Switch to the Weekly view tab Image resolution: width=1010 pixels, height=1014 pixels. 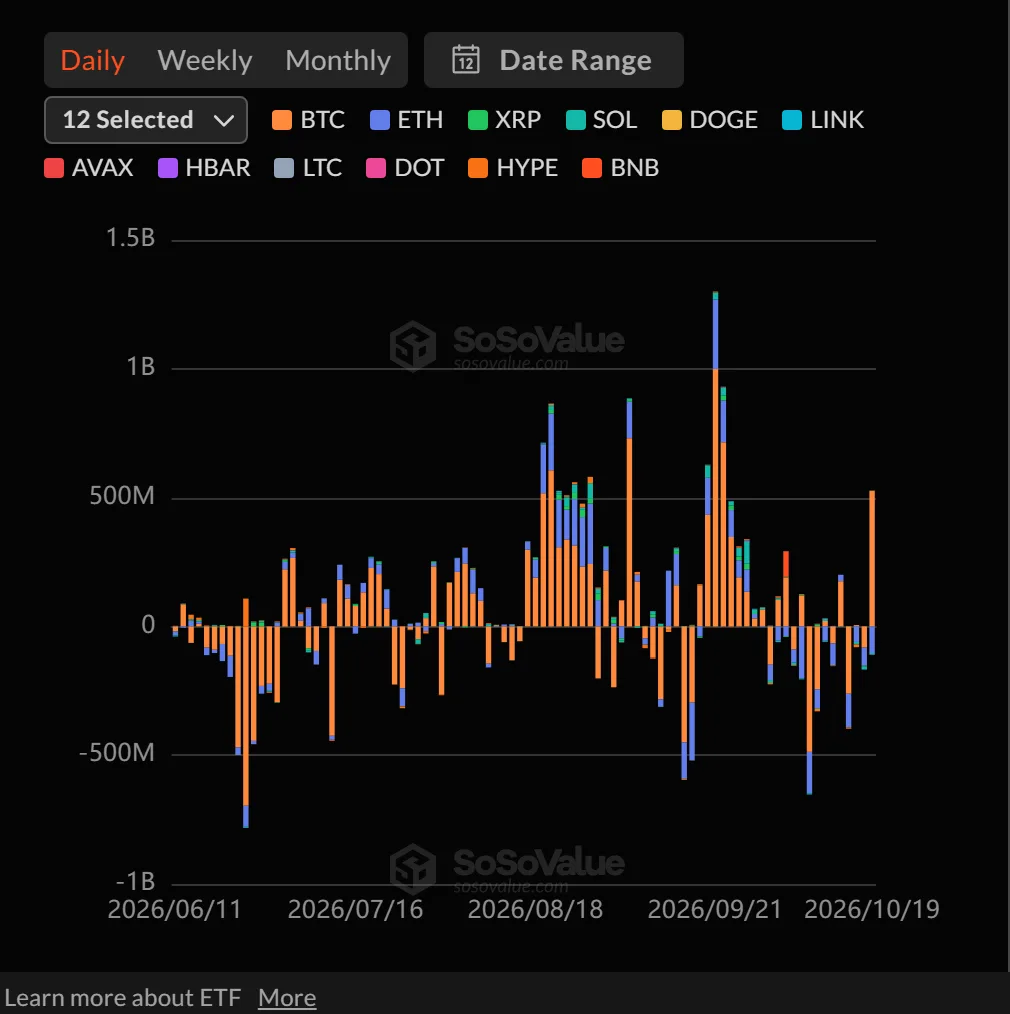[205, 60]
